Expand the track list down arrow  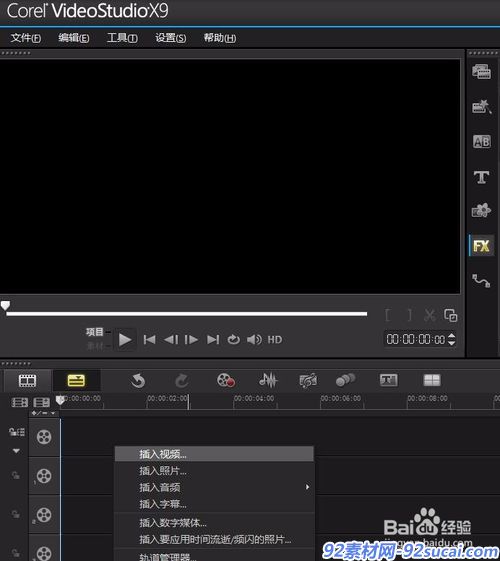(x=16, y=451)
